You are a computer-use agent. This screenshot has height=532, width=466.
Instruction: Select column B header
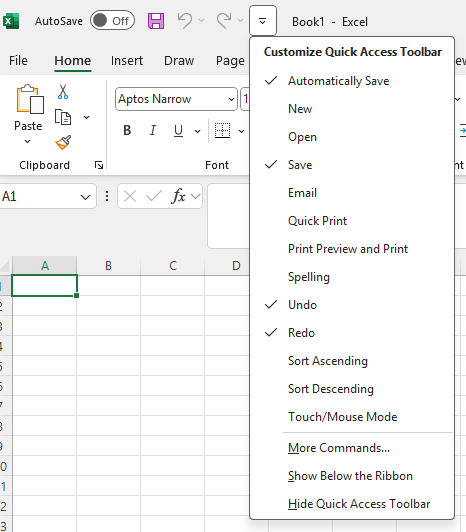click(x=108, y=266)
